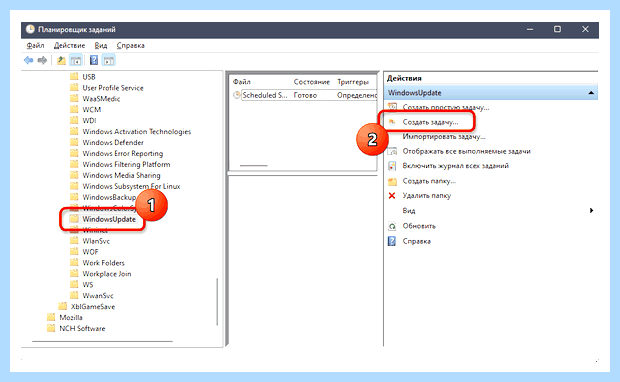Click the Work Folders folder icon
Viewport: 620px width, 382px height.
74,262
